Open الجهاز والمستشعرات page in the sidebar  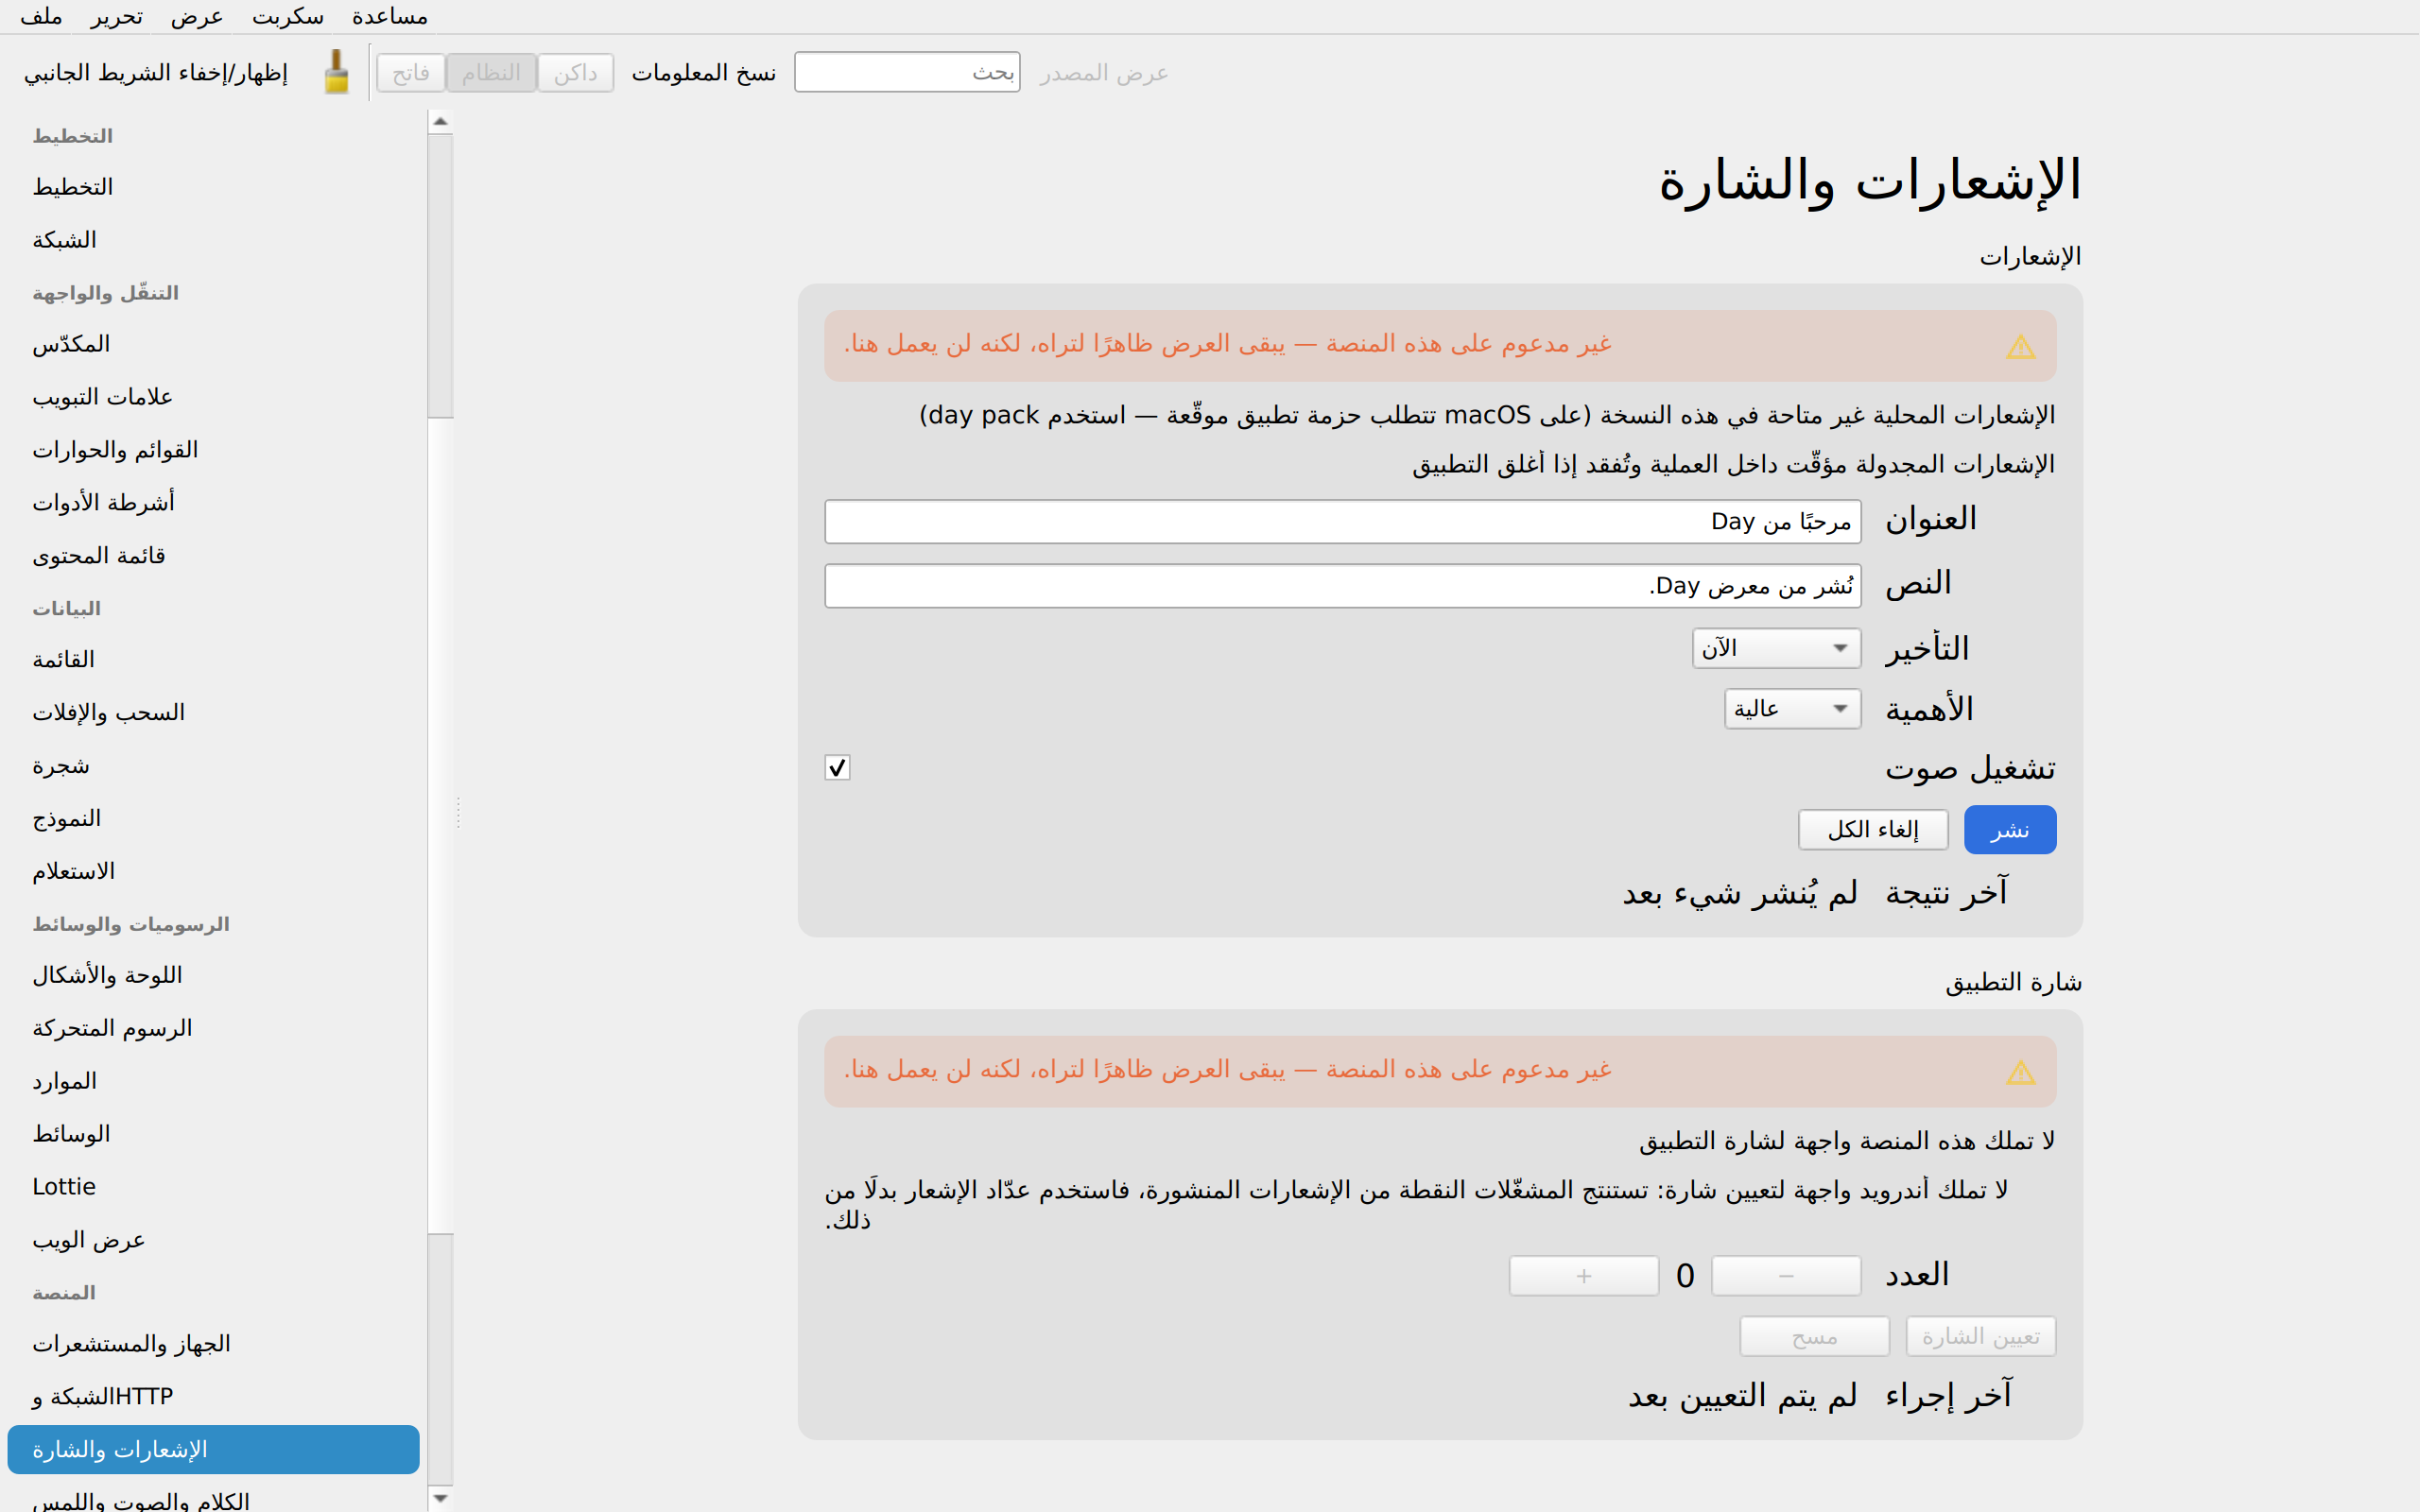(213, 1344)
